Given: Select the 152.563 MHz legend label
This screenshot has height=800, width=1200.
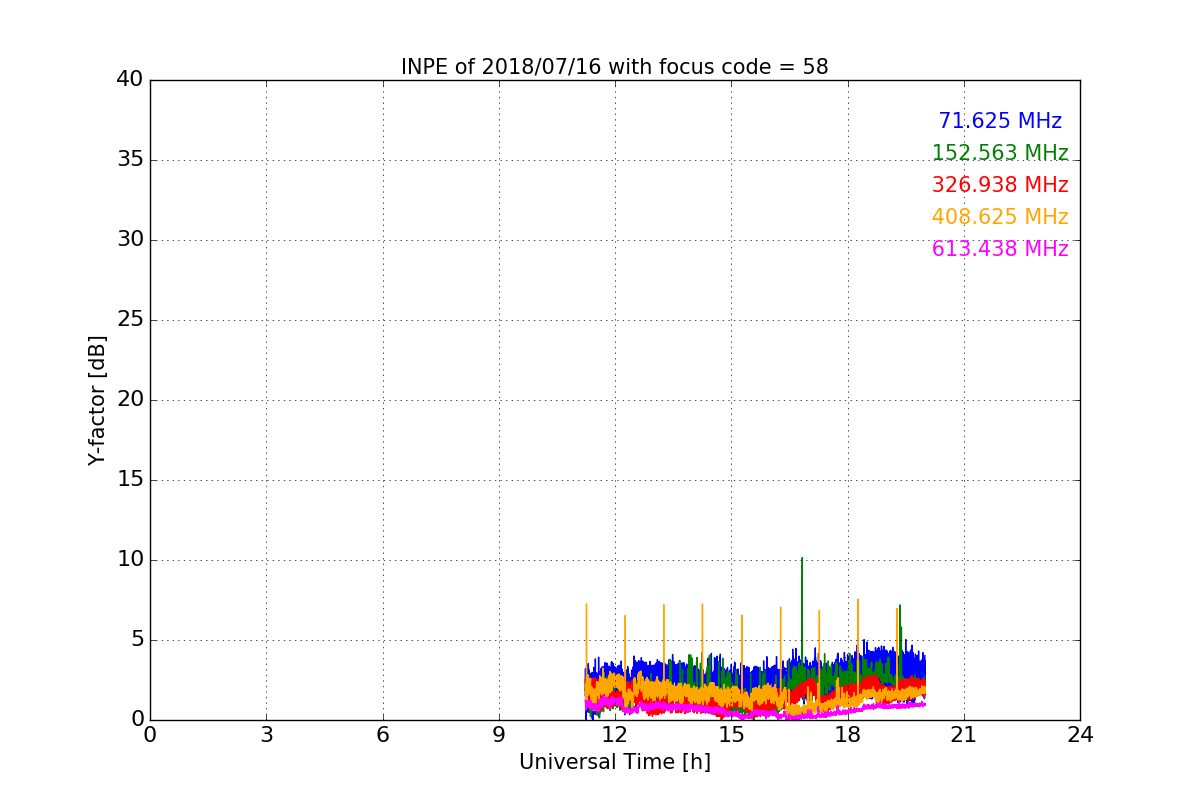Looking at the screenshot, I should tap(1000, 153).
